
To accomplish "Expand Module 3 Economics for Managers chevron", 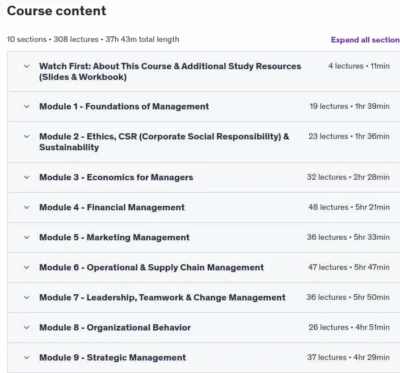I will tap(27, 177).
